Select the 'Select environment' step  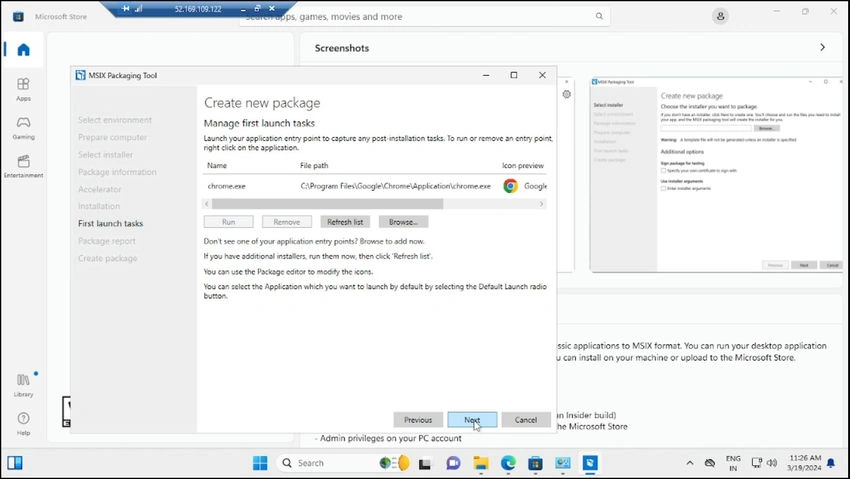(x=115, y=120)
